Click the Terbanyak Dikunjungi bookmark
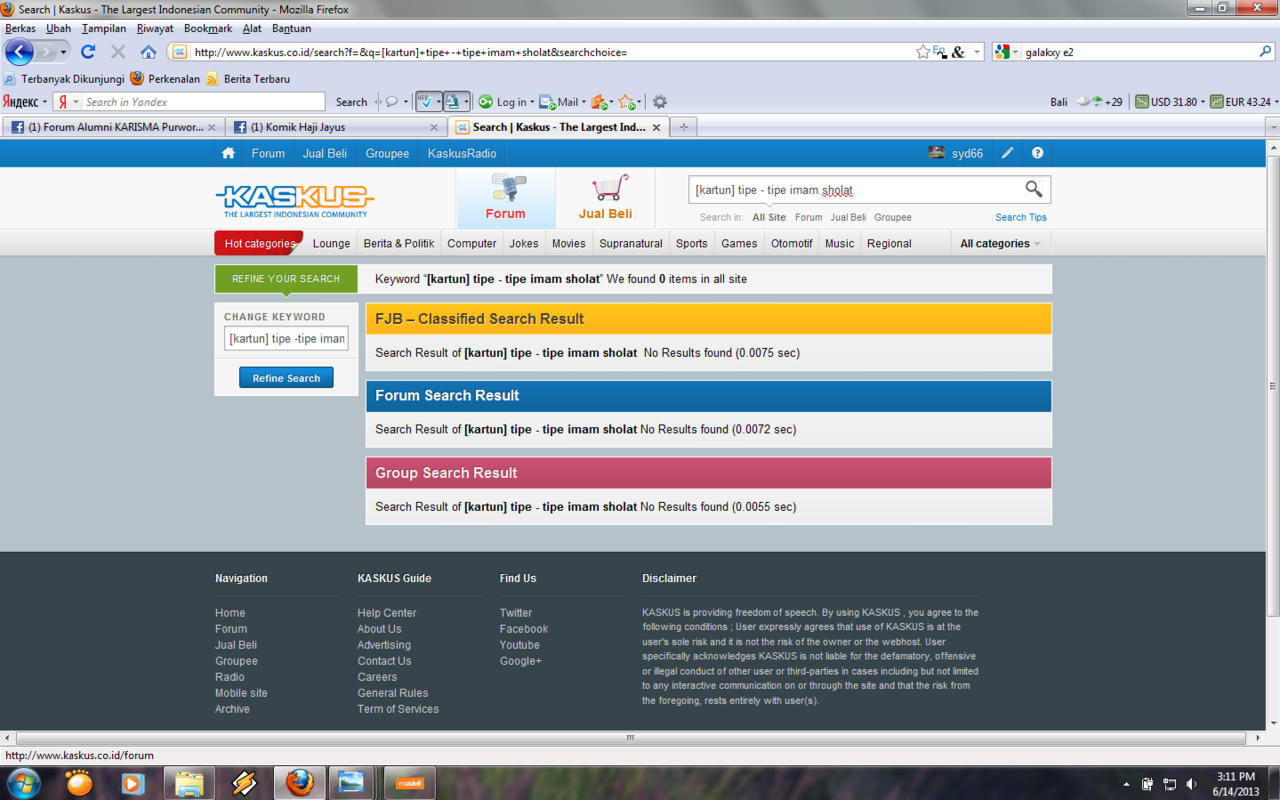 point(64,79)
